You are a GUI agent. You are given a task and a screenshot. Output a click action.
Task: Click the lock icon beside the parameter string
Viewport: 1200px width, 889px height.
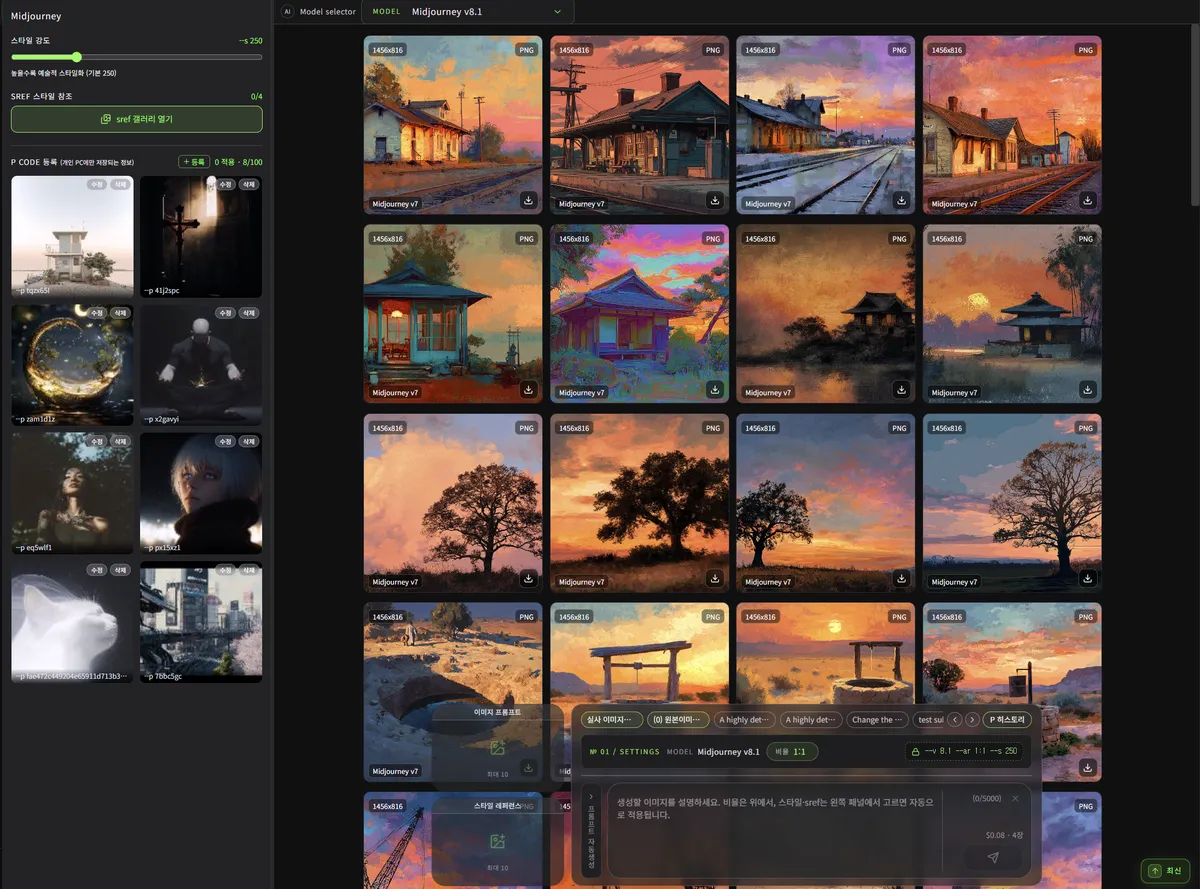coord(915,752)
